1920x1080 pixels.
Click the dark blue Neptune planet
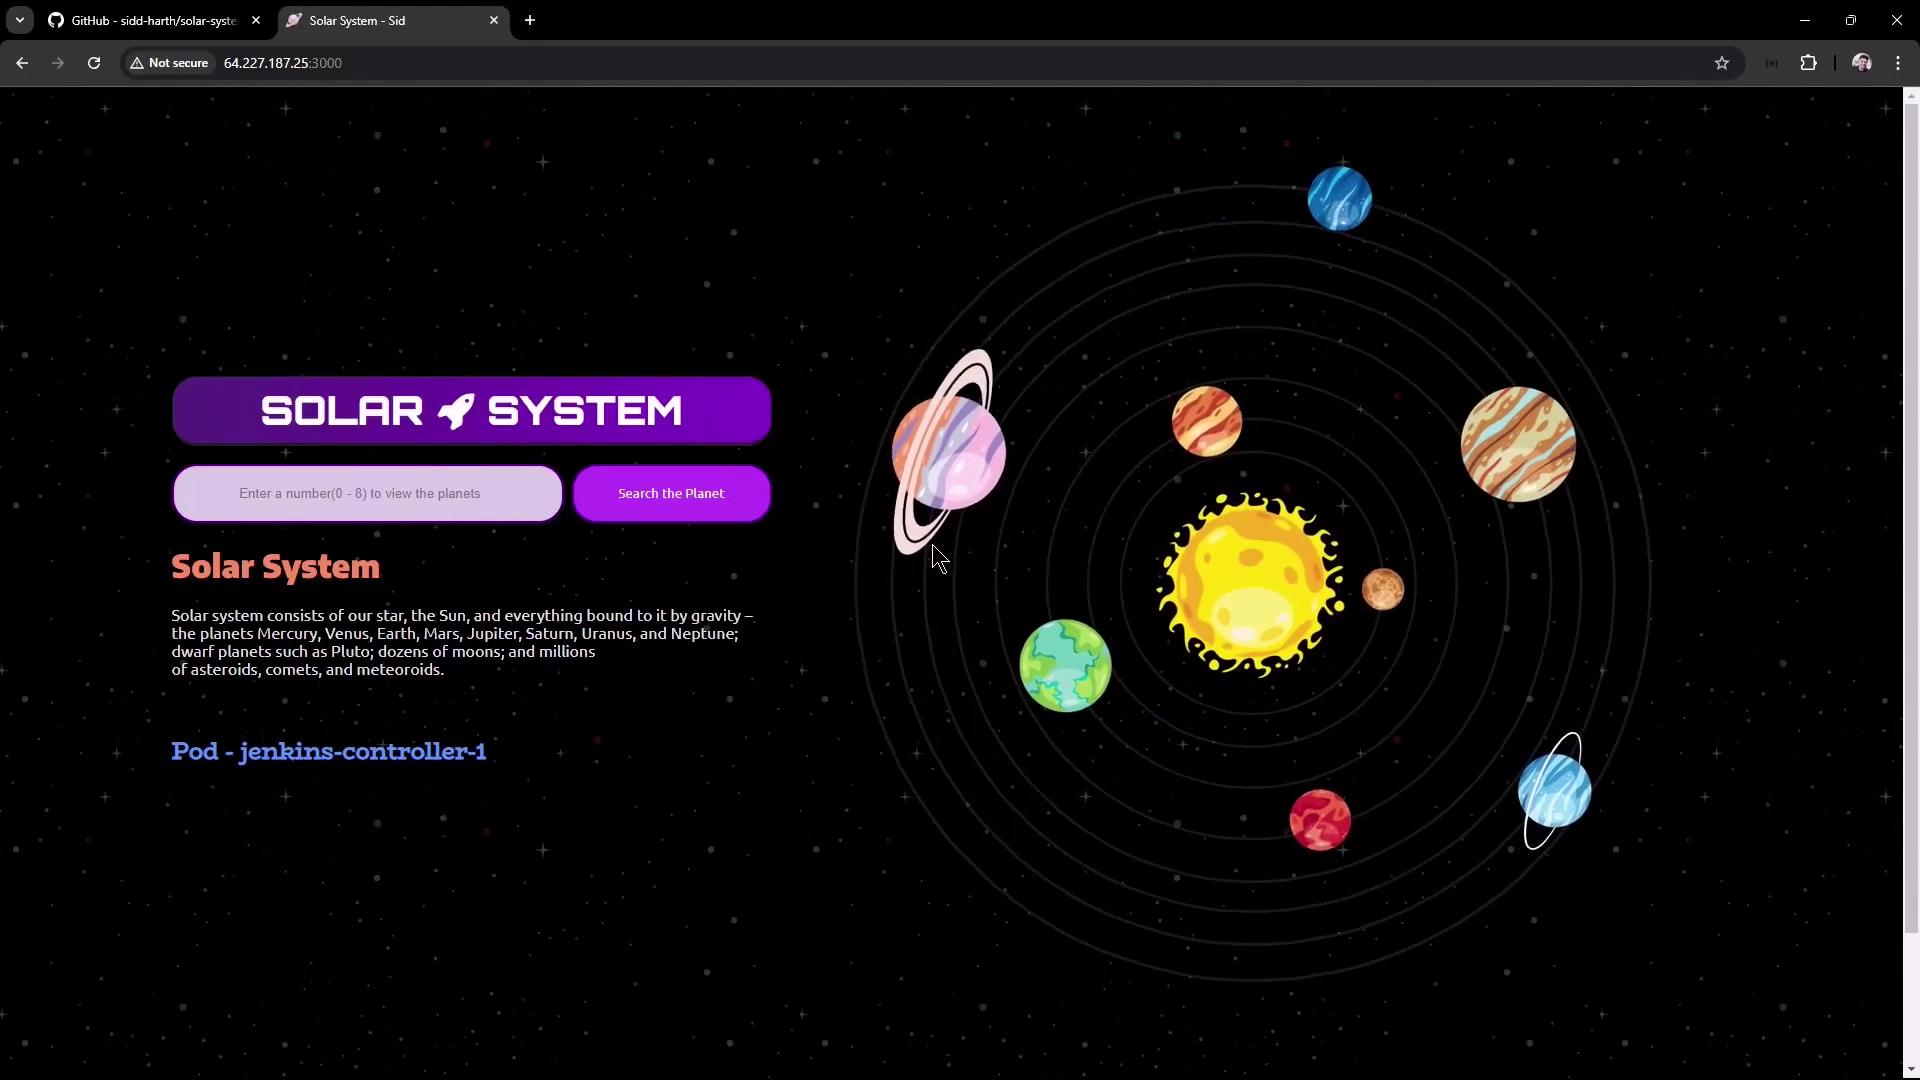1339,199
